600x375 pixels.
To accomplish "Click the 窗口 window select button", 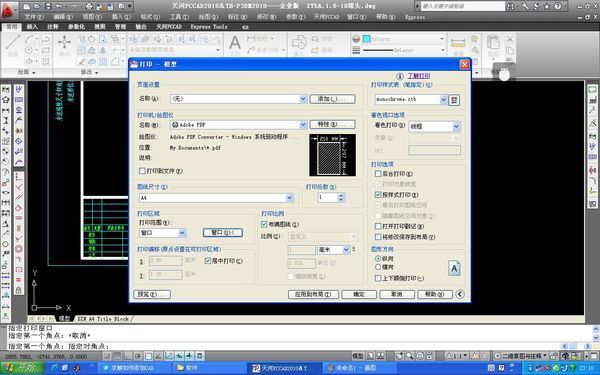I will pos(223,233).
